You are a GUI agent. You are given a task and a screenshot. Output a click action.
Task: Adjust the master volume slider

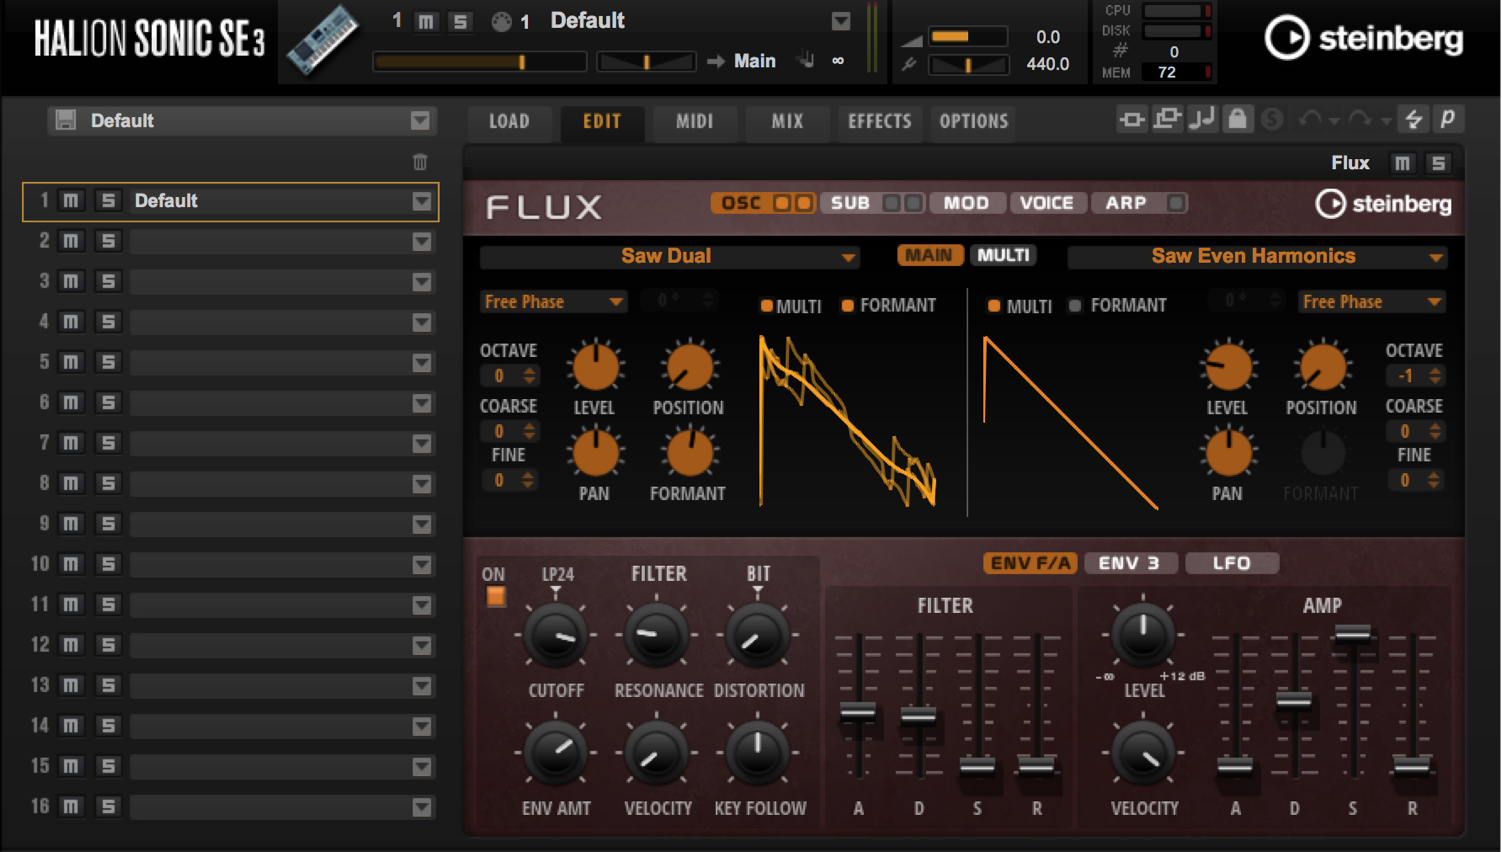pyautogui.click(x=967, y=37)
